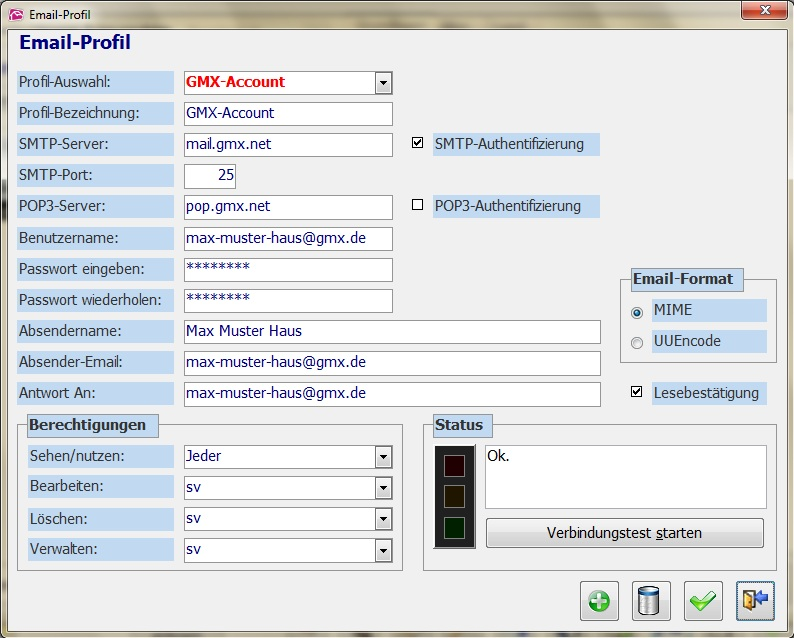Uncheck the SMTP-Authentifizierung checkbox
Viewport: 794px width, 638px height.
[418, 143]
